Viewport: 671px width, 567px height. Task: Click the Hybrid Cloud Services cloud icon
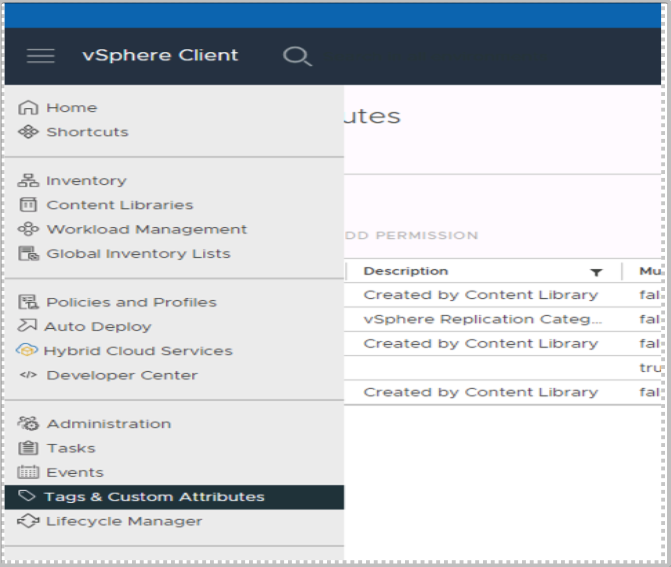tap(27, 350)
